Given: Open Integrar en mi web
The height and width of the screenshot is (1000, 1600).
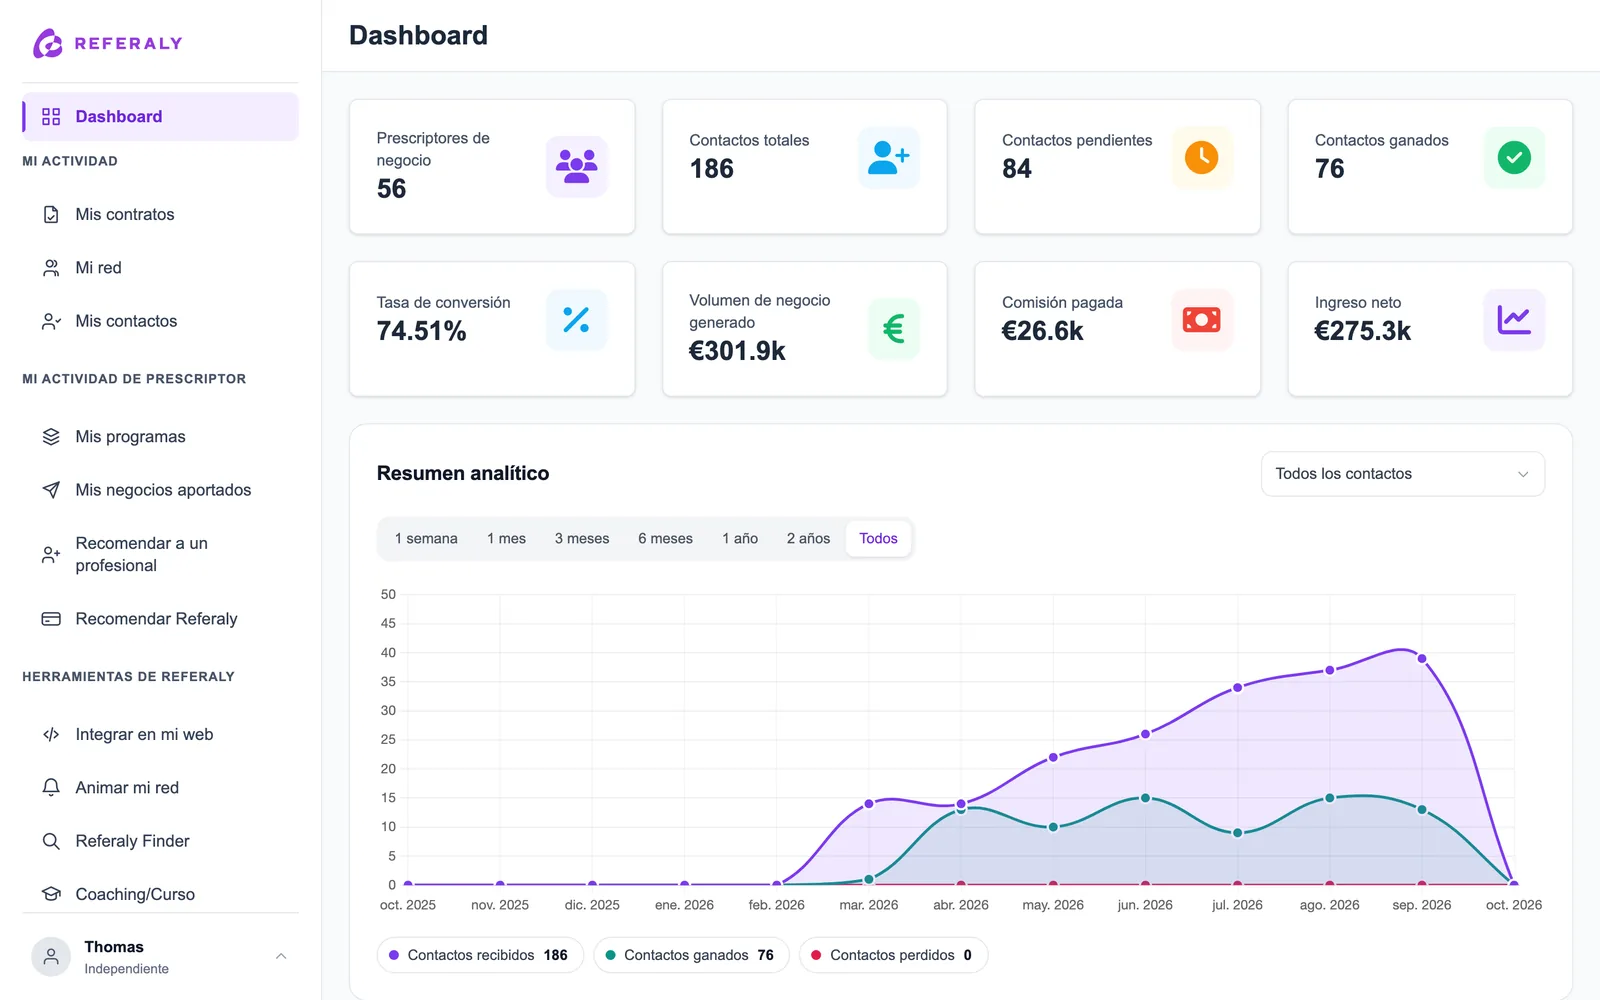Looking at the screenshot, I should 160,734.
